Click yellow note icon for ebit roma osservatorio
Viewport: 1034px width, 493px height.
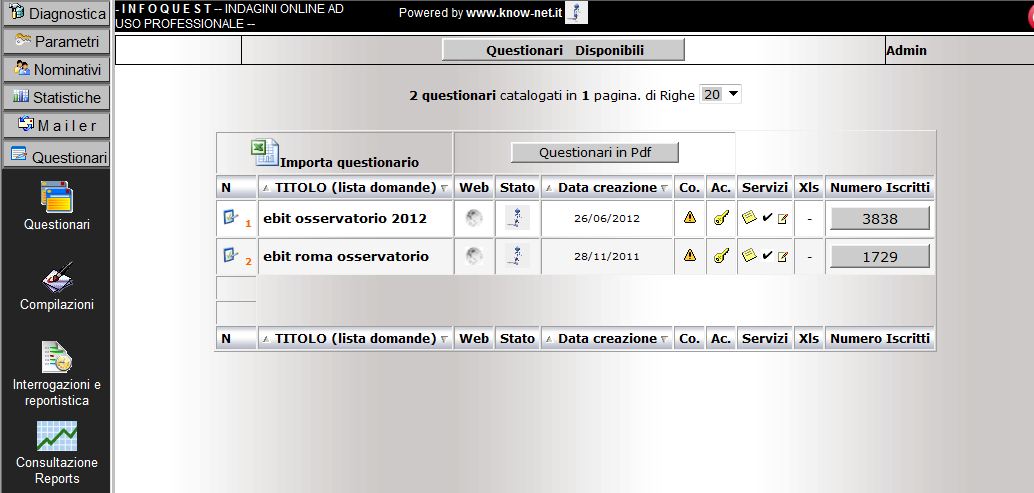pyautogui.click(x=749, y=255)
